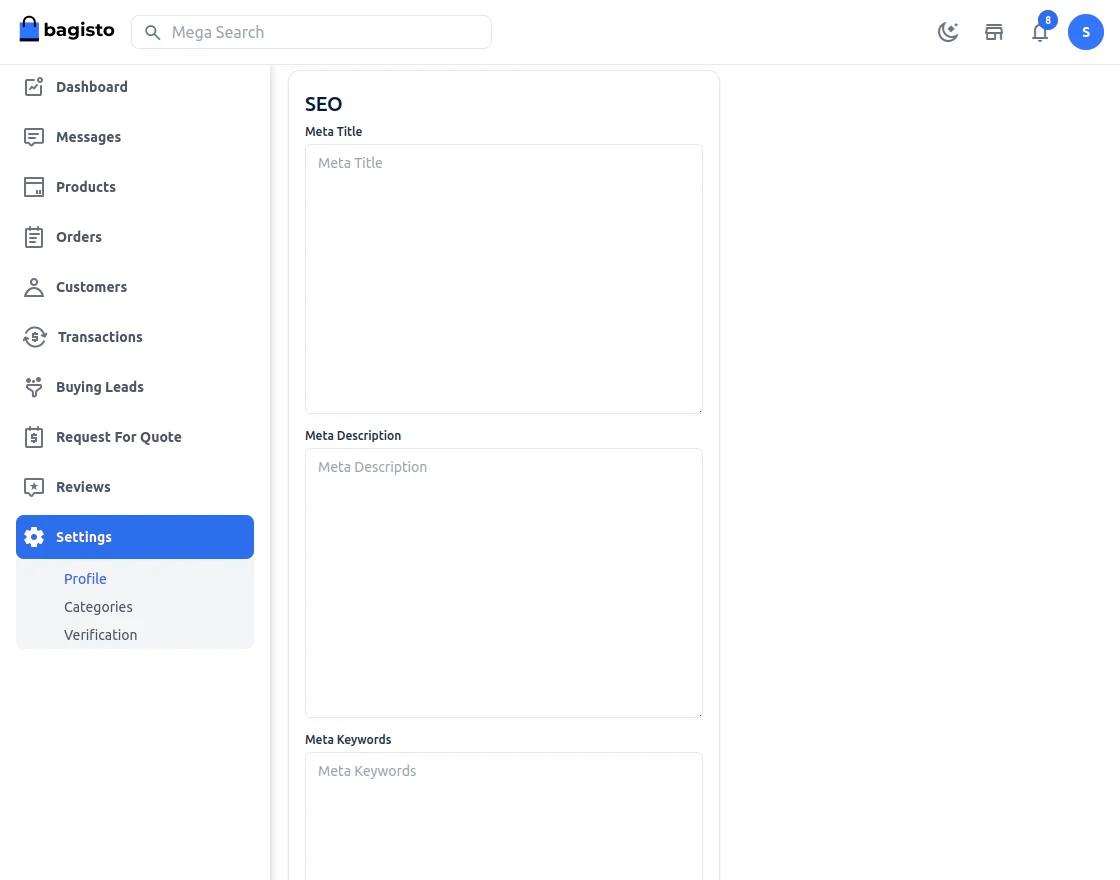Open Categories under Settings

tap(98, 607)
